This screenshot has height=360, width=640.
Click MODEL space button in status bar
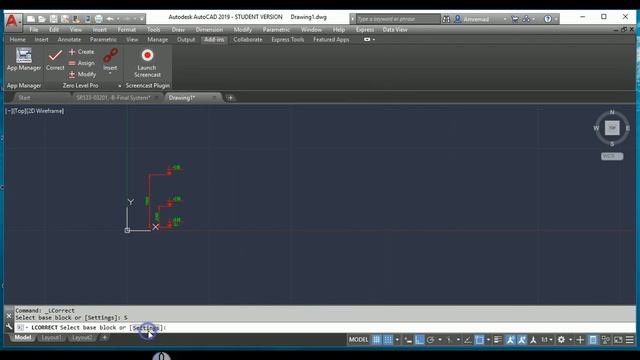[x=358, y=340]
